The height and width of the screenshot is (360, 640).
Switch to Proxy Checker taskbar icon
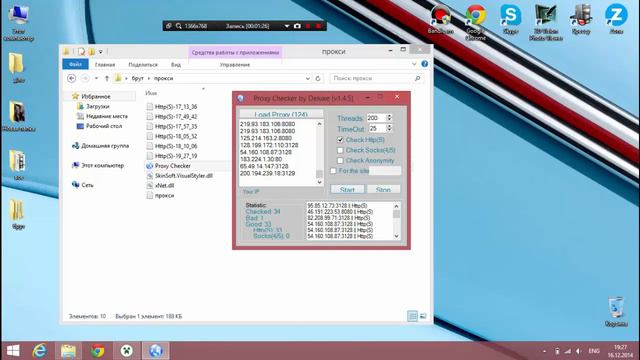(156, 351)
